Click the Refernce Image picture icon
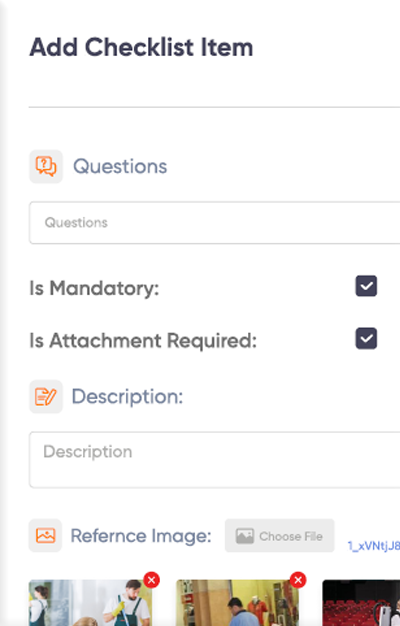This screenshot has width=400, height=626. coord(46,535)
